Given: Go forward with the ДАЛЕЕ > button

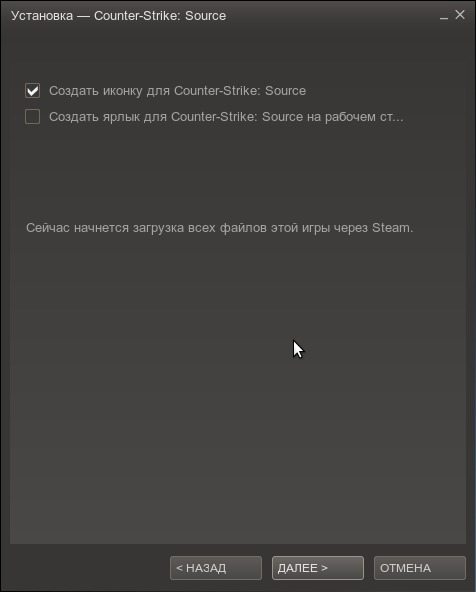Looking at the screenshot, I should click(318, 568).
